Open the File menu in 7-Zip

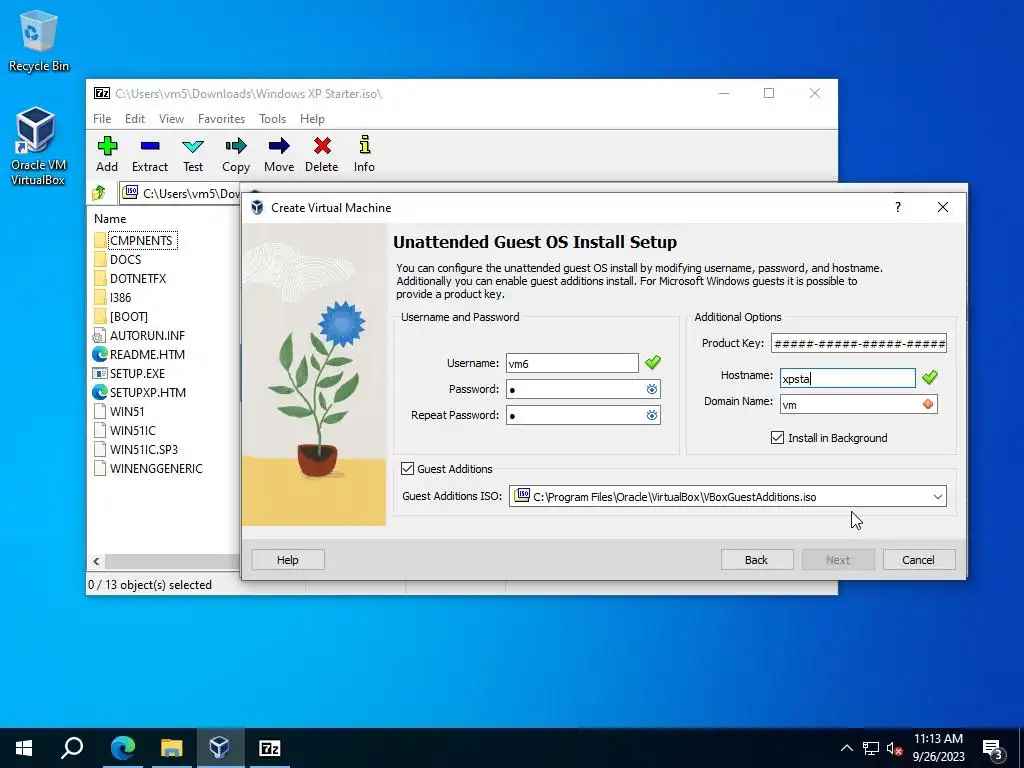pyautogui.click(x=102, y=119)
